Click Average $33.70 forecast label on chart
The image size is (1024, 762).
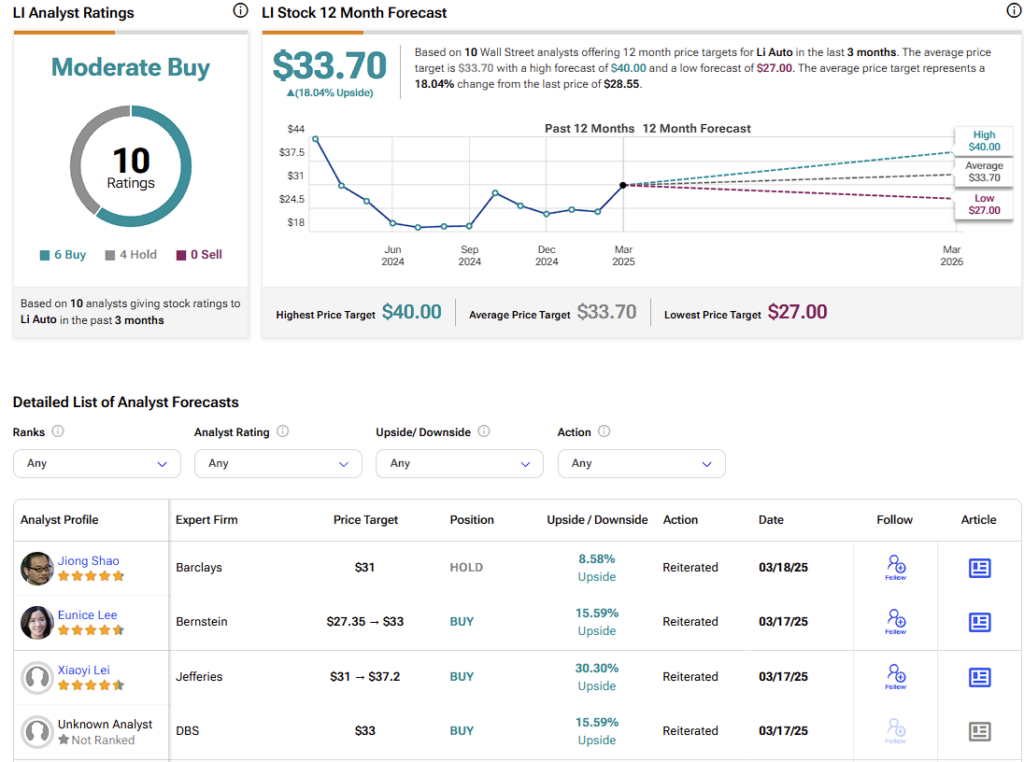click(x=984, y=171)
